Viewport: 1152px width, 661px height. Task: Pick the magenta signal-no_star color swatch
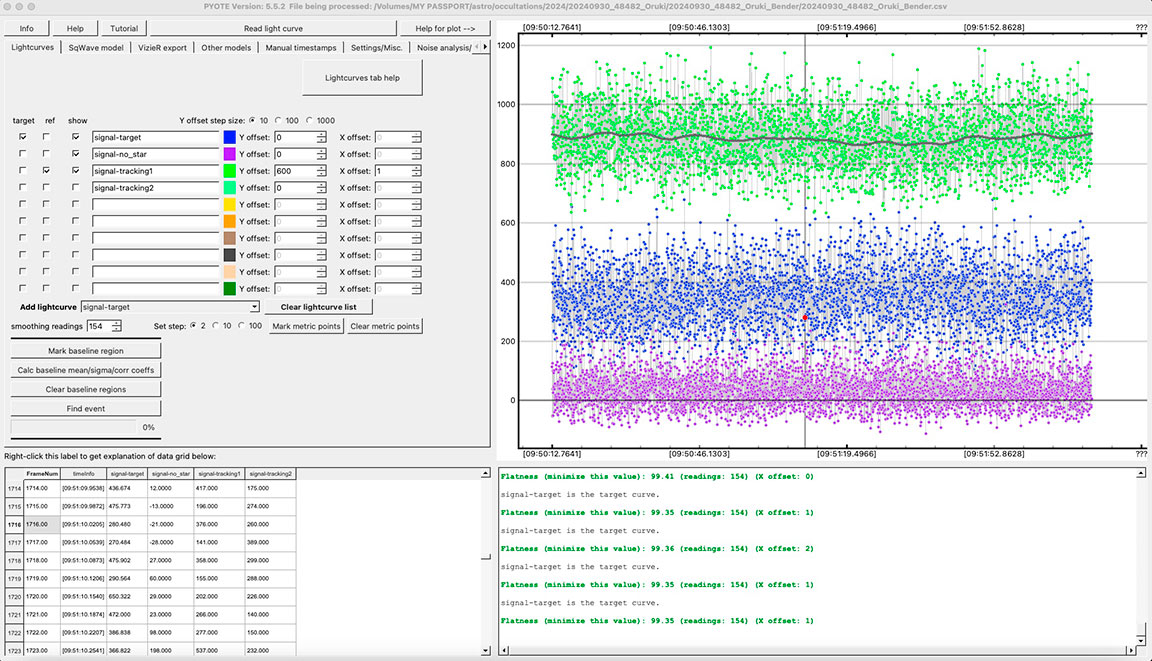229,154
